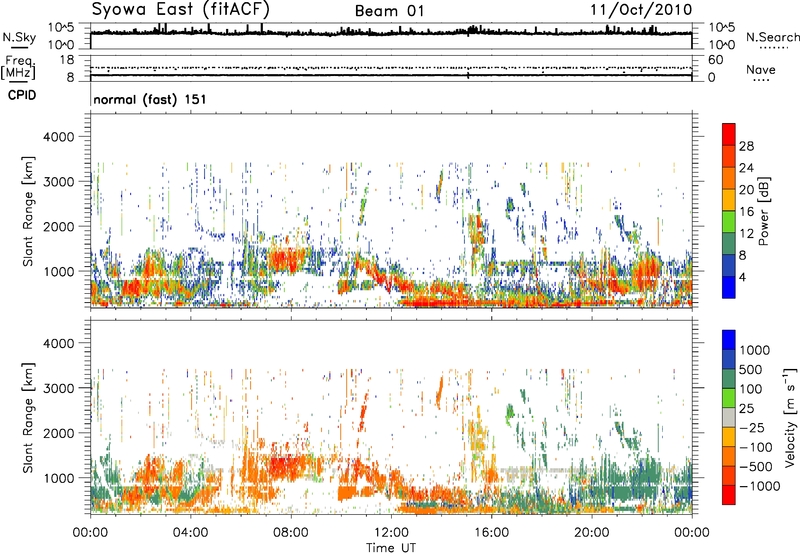
Task: Click the "16" power color bar value
Action: click(x=746, y=212)
